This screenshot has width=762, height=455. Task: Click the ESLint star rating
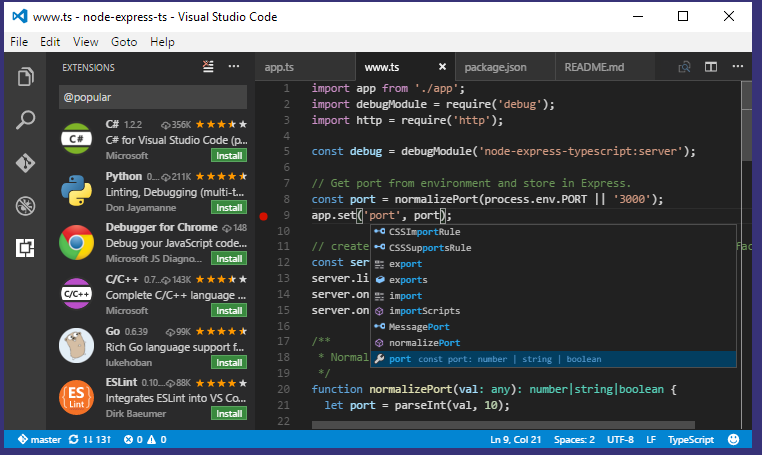point(221,383)
